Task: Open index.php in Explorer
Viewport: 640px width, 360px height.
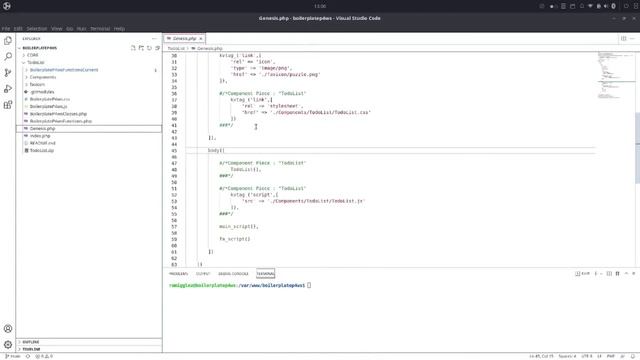Action: coord(40,136)
